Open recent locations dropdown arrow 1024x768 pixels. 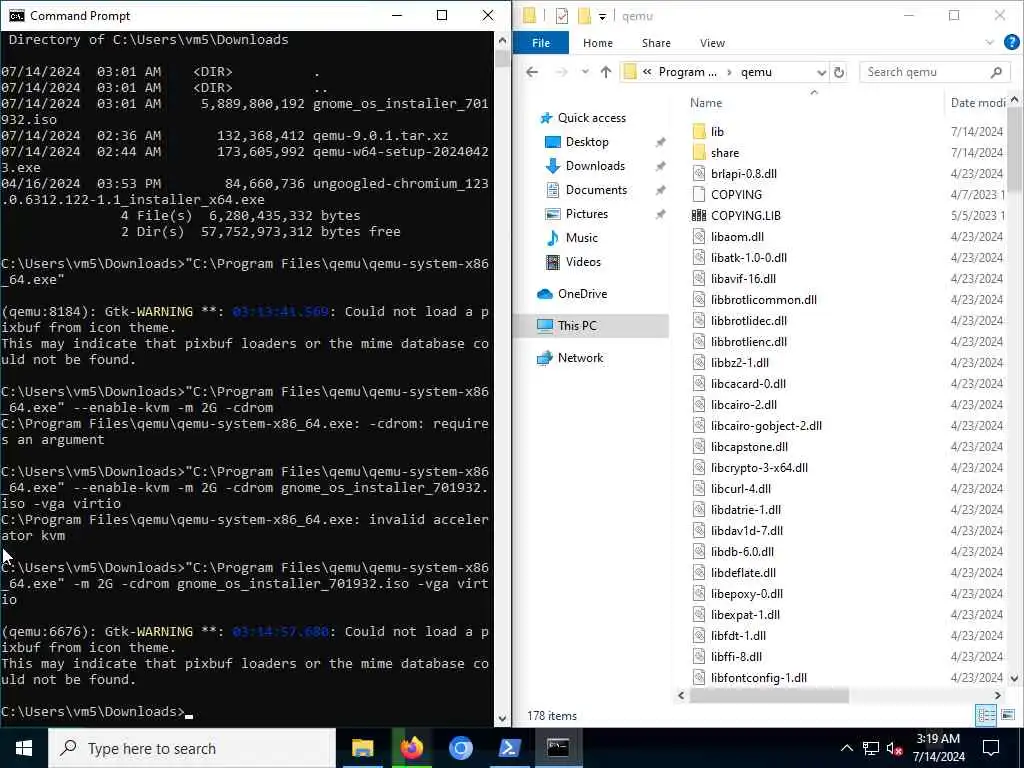pyautogui.click(x=584, y=72)
